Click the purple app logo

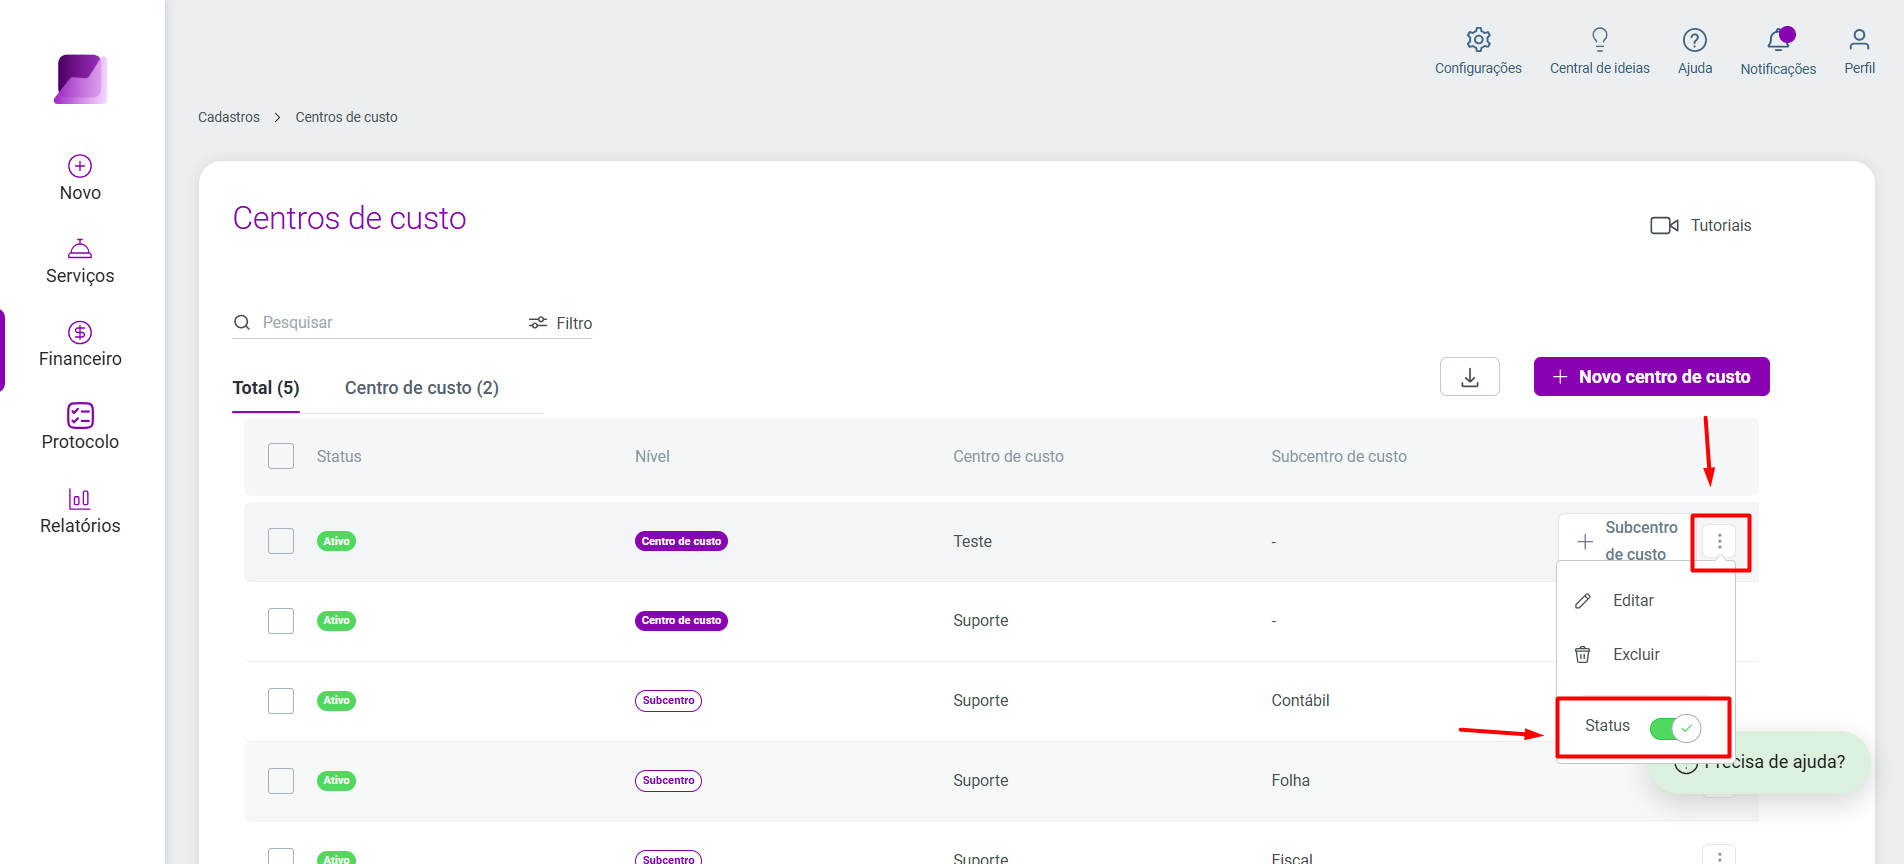81,79
